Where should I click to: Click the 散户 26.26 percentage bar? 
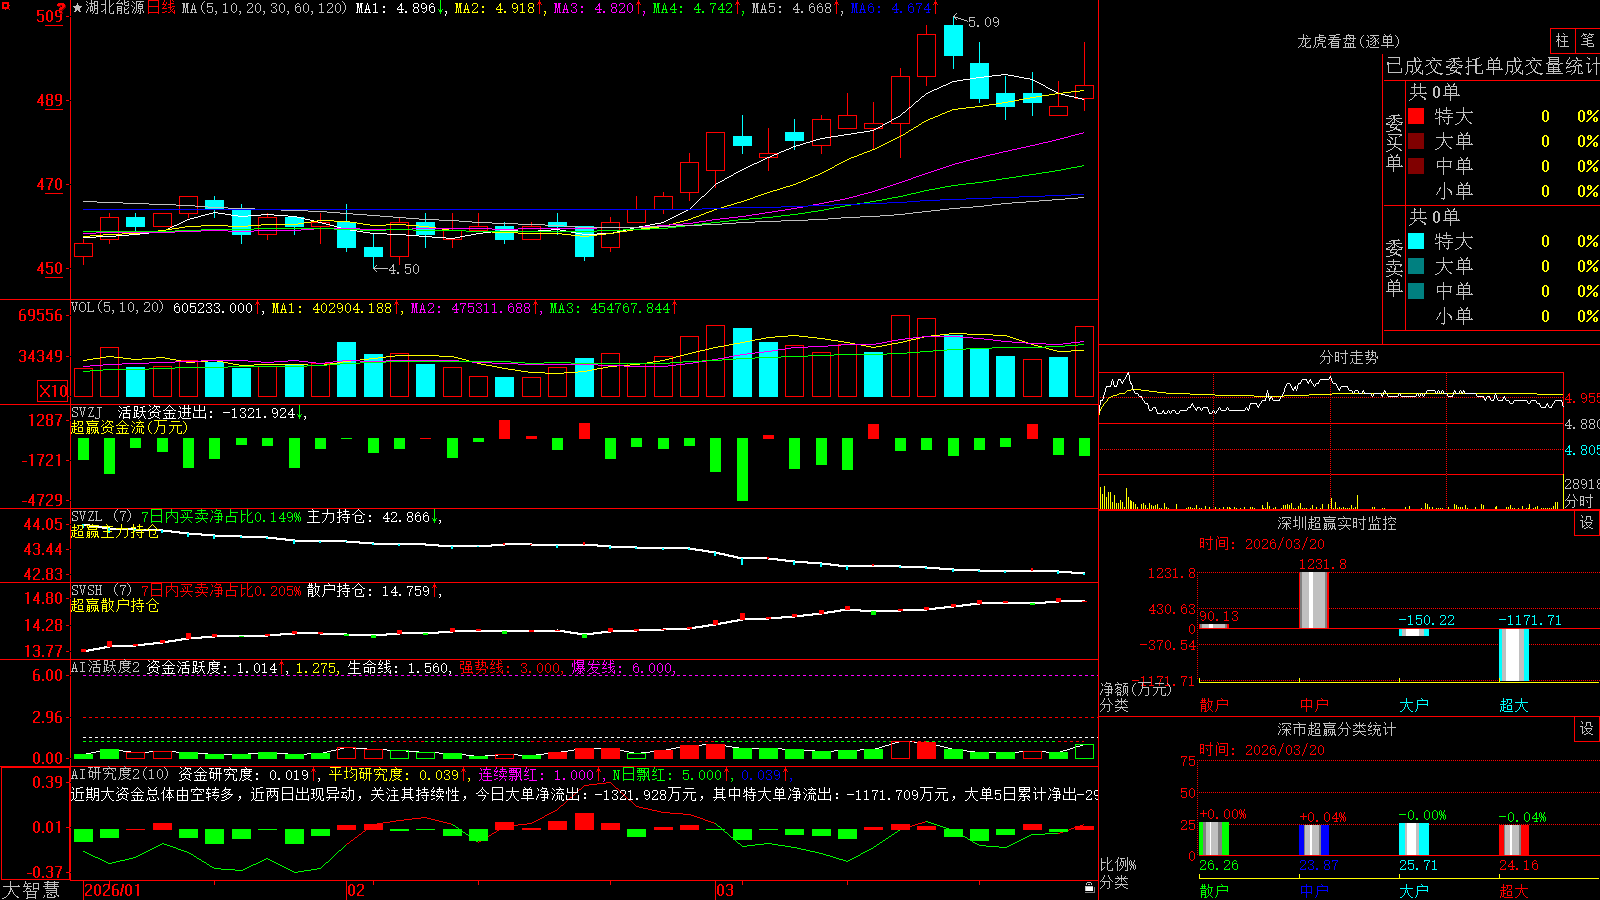pyautogui.click(x=1214, y=840)
